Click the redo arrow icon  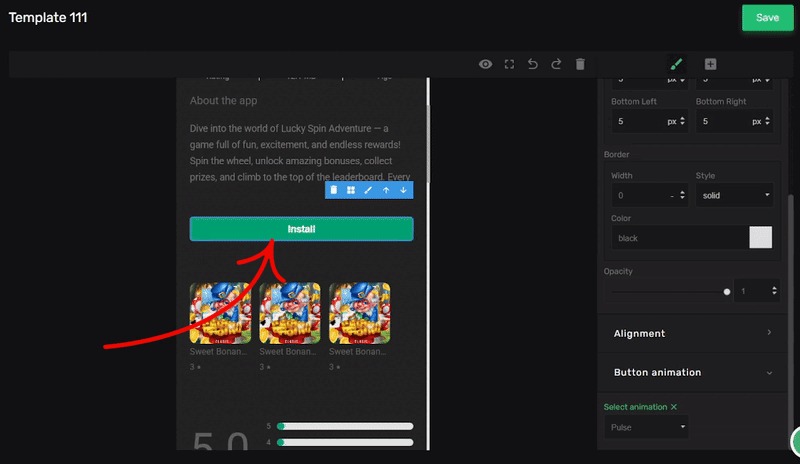556,64
